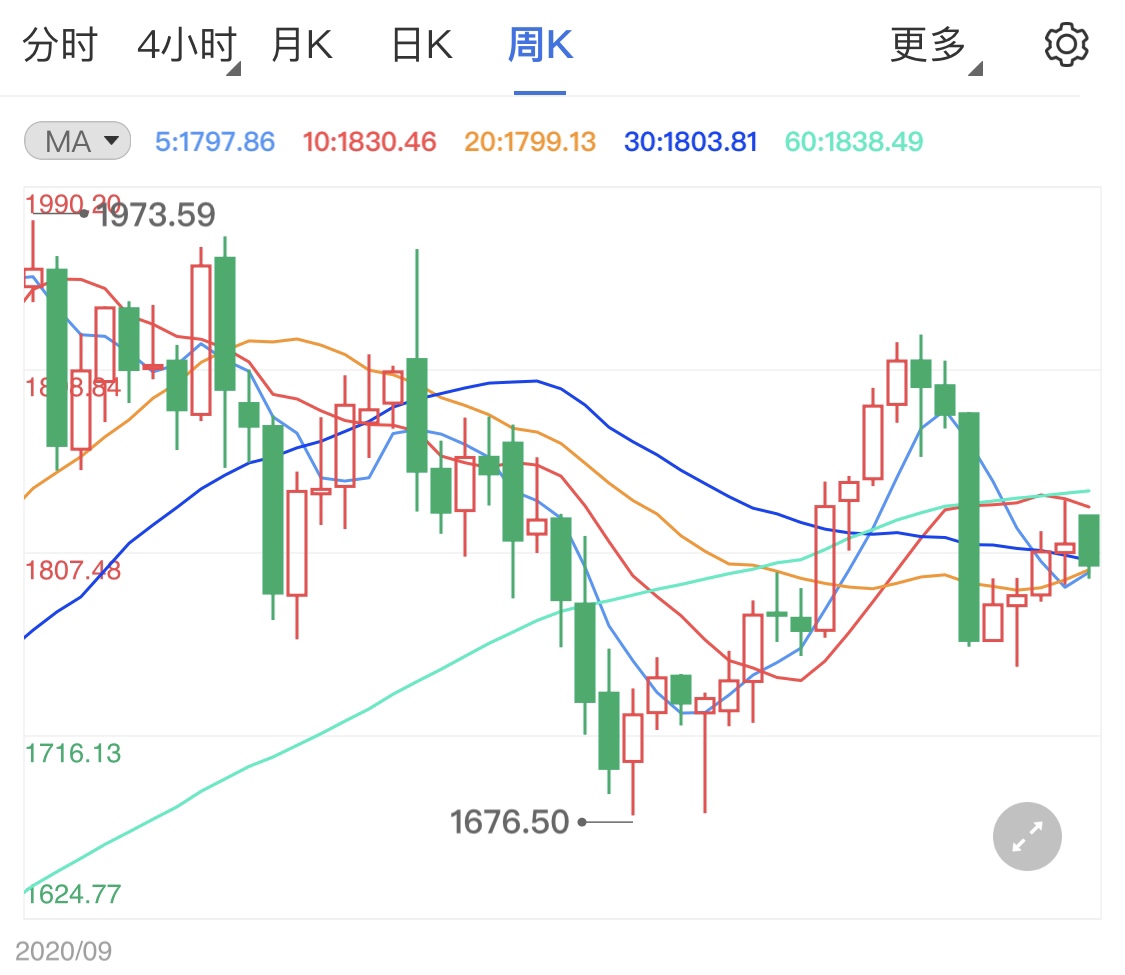Click the low price label 1676.50

point(509,821)
